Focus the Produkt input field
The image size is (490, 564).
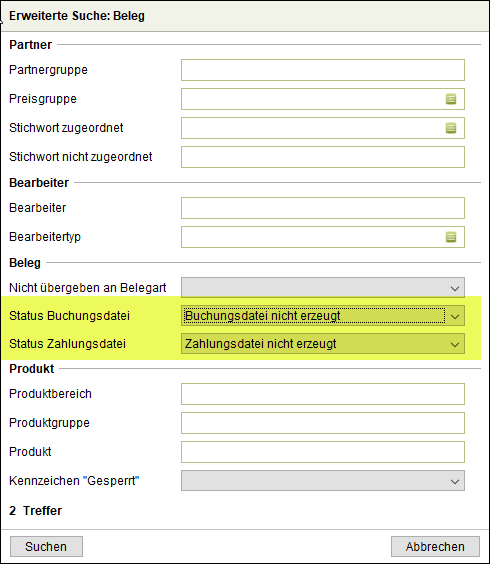323,452
